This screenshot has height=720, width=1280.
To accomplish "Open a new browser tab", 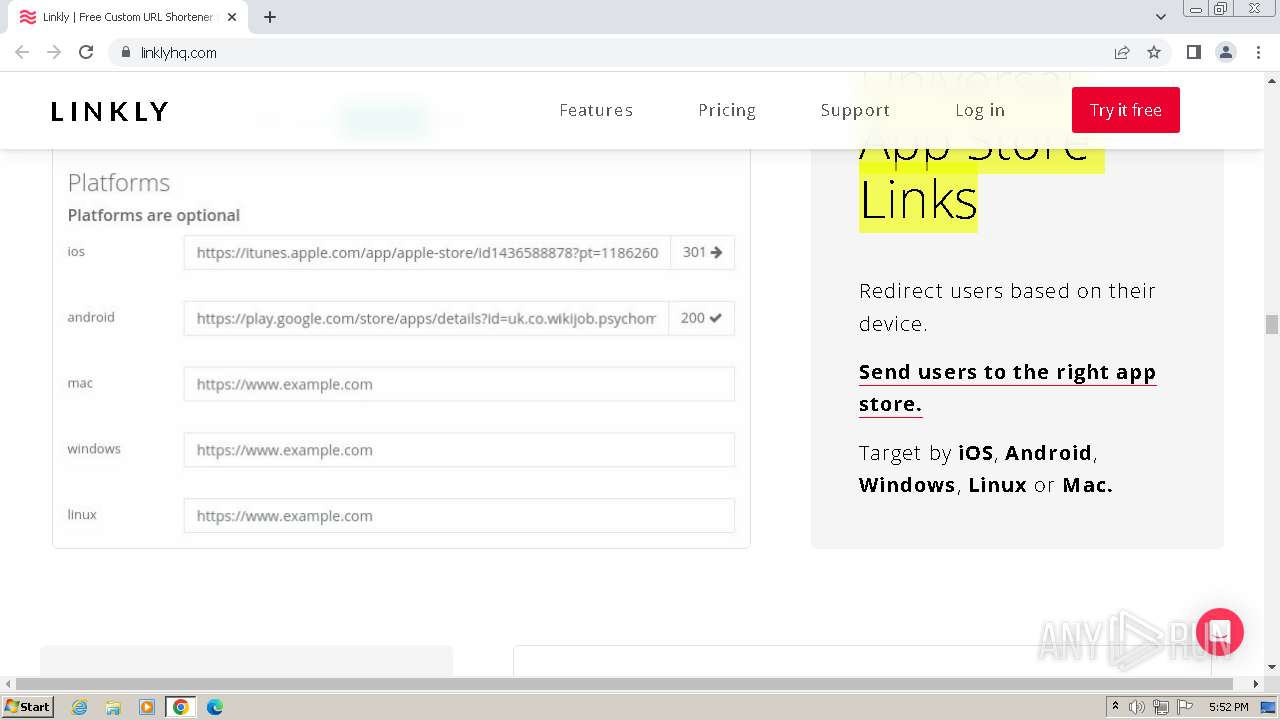I will [270, 17].
